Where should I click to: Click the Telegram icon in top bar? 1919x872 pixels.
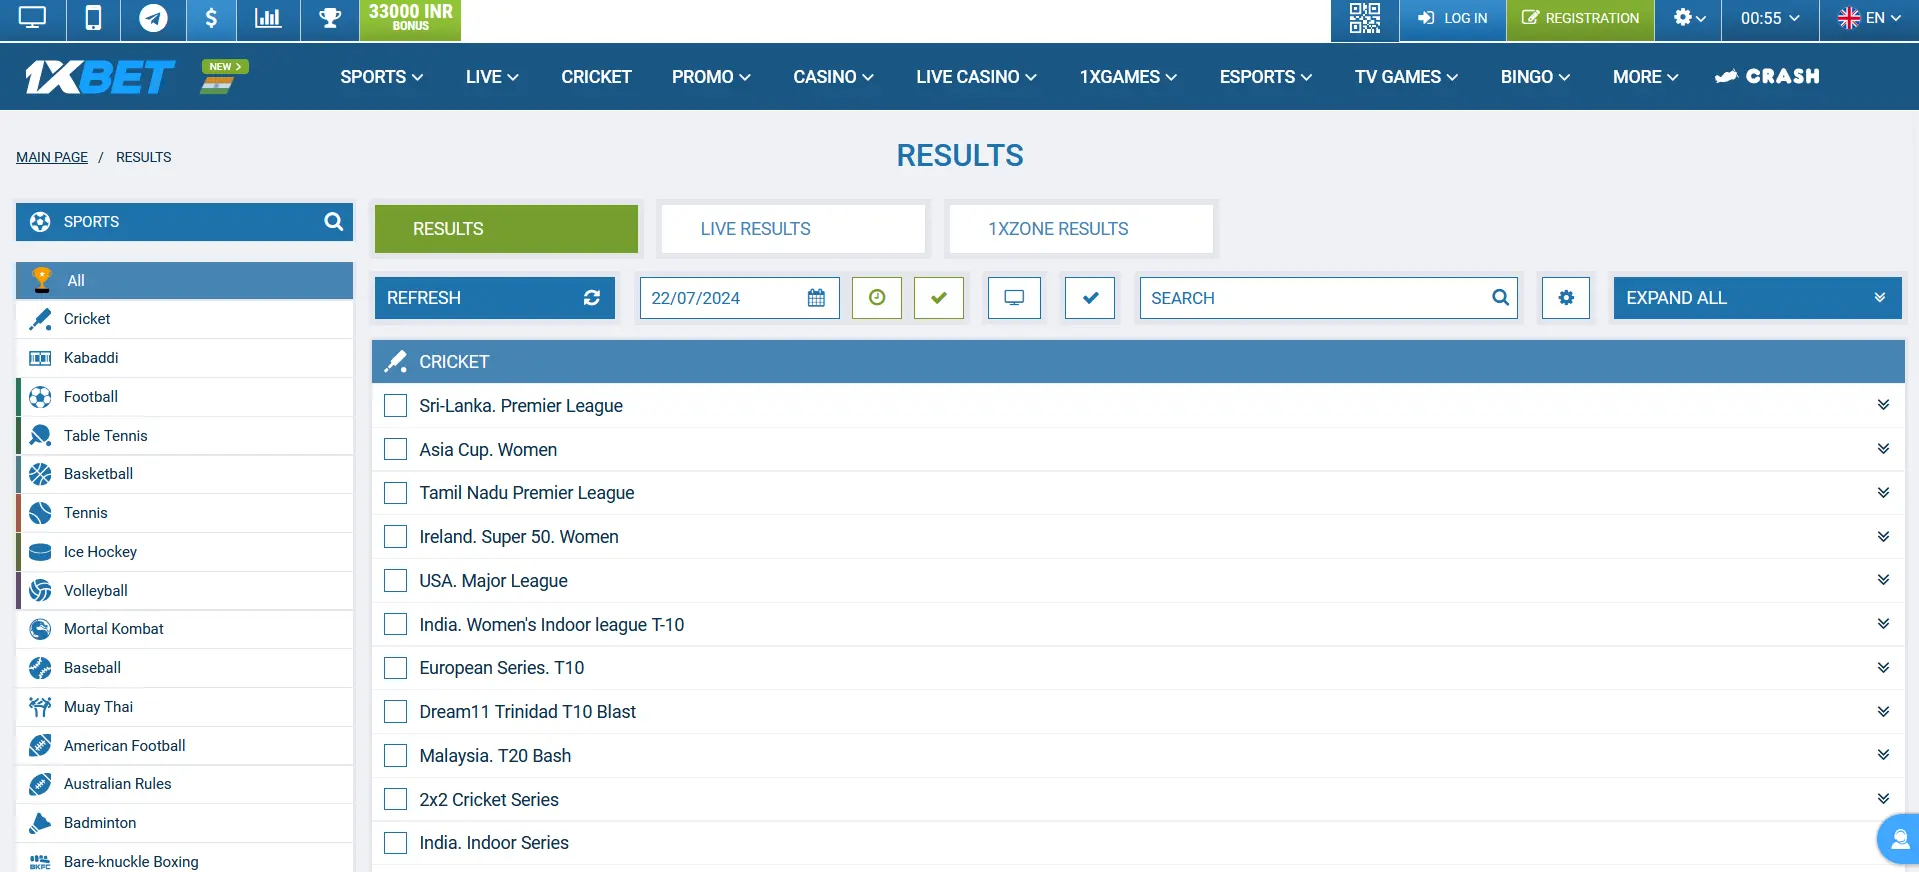point(153,19)
